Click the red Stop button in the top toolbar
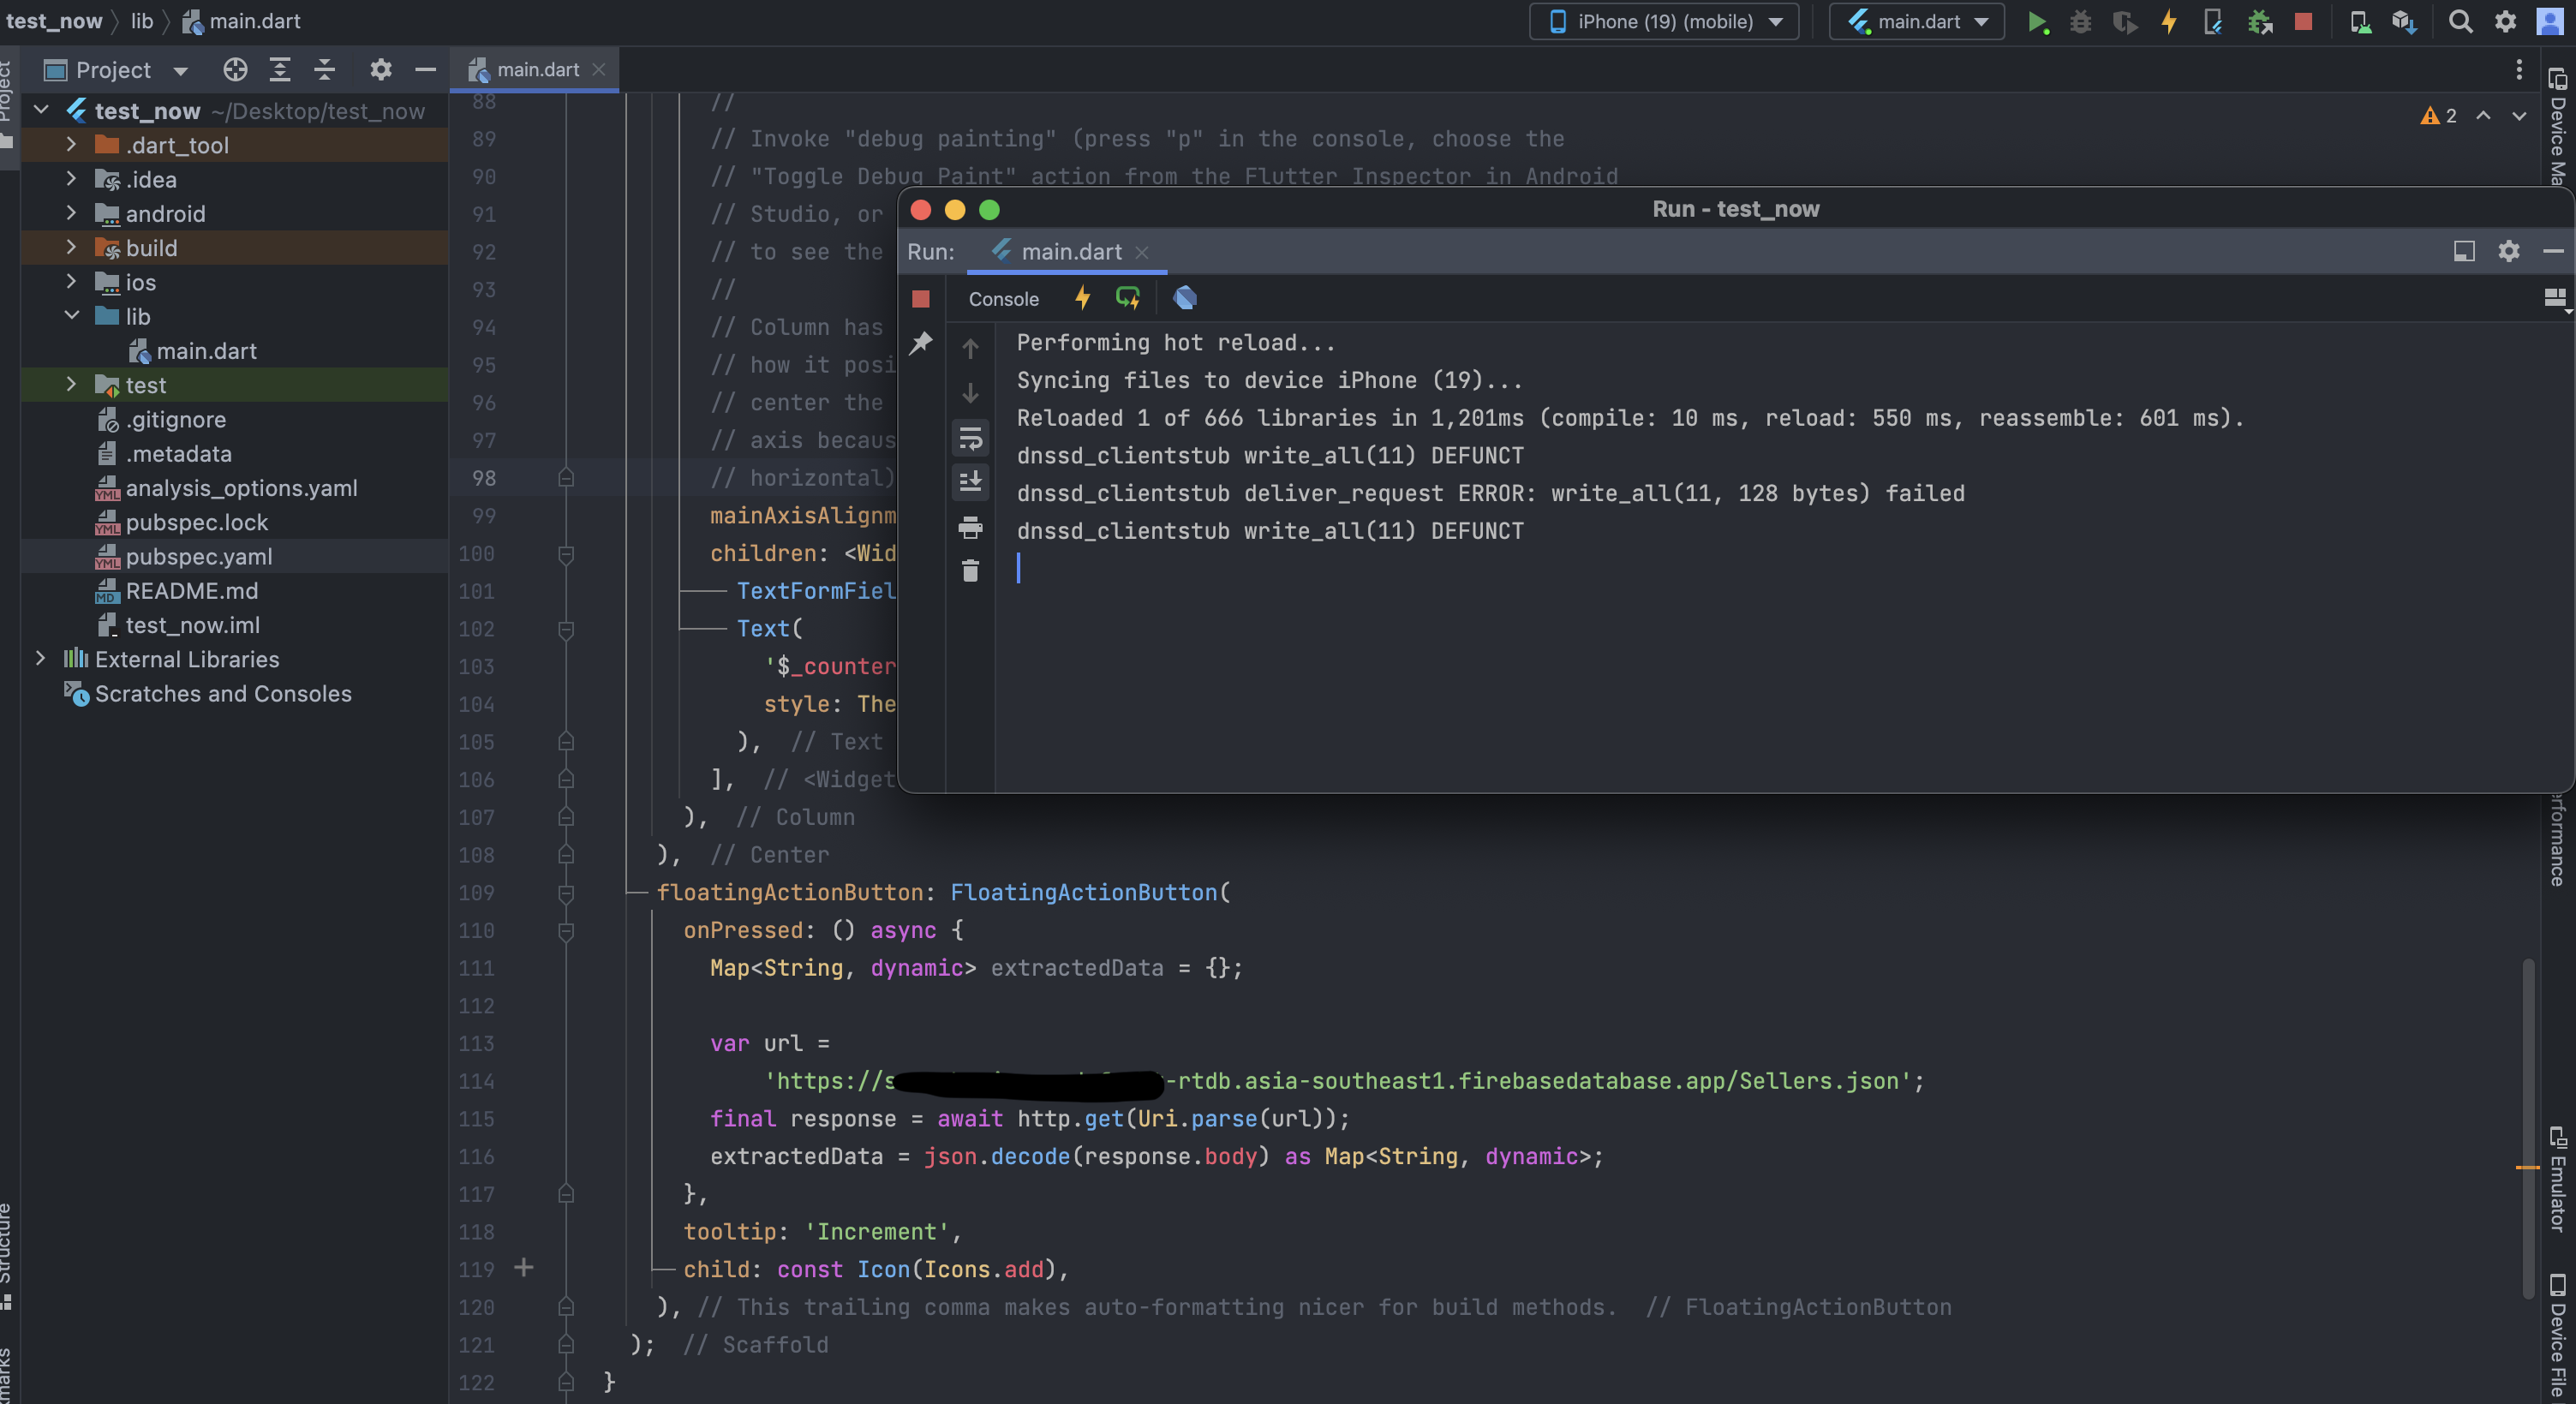Screen dimensions: 2576x1404 point(2303,21)
